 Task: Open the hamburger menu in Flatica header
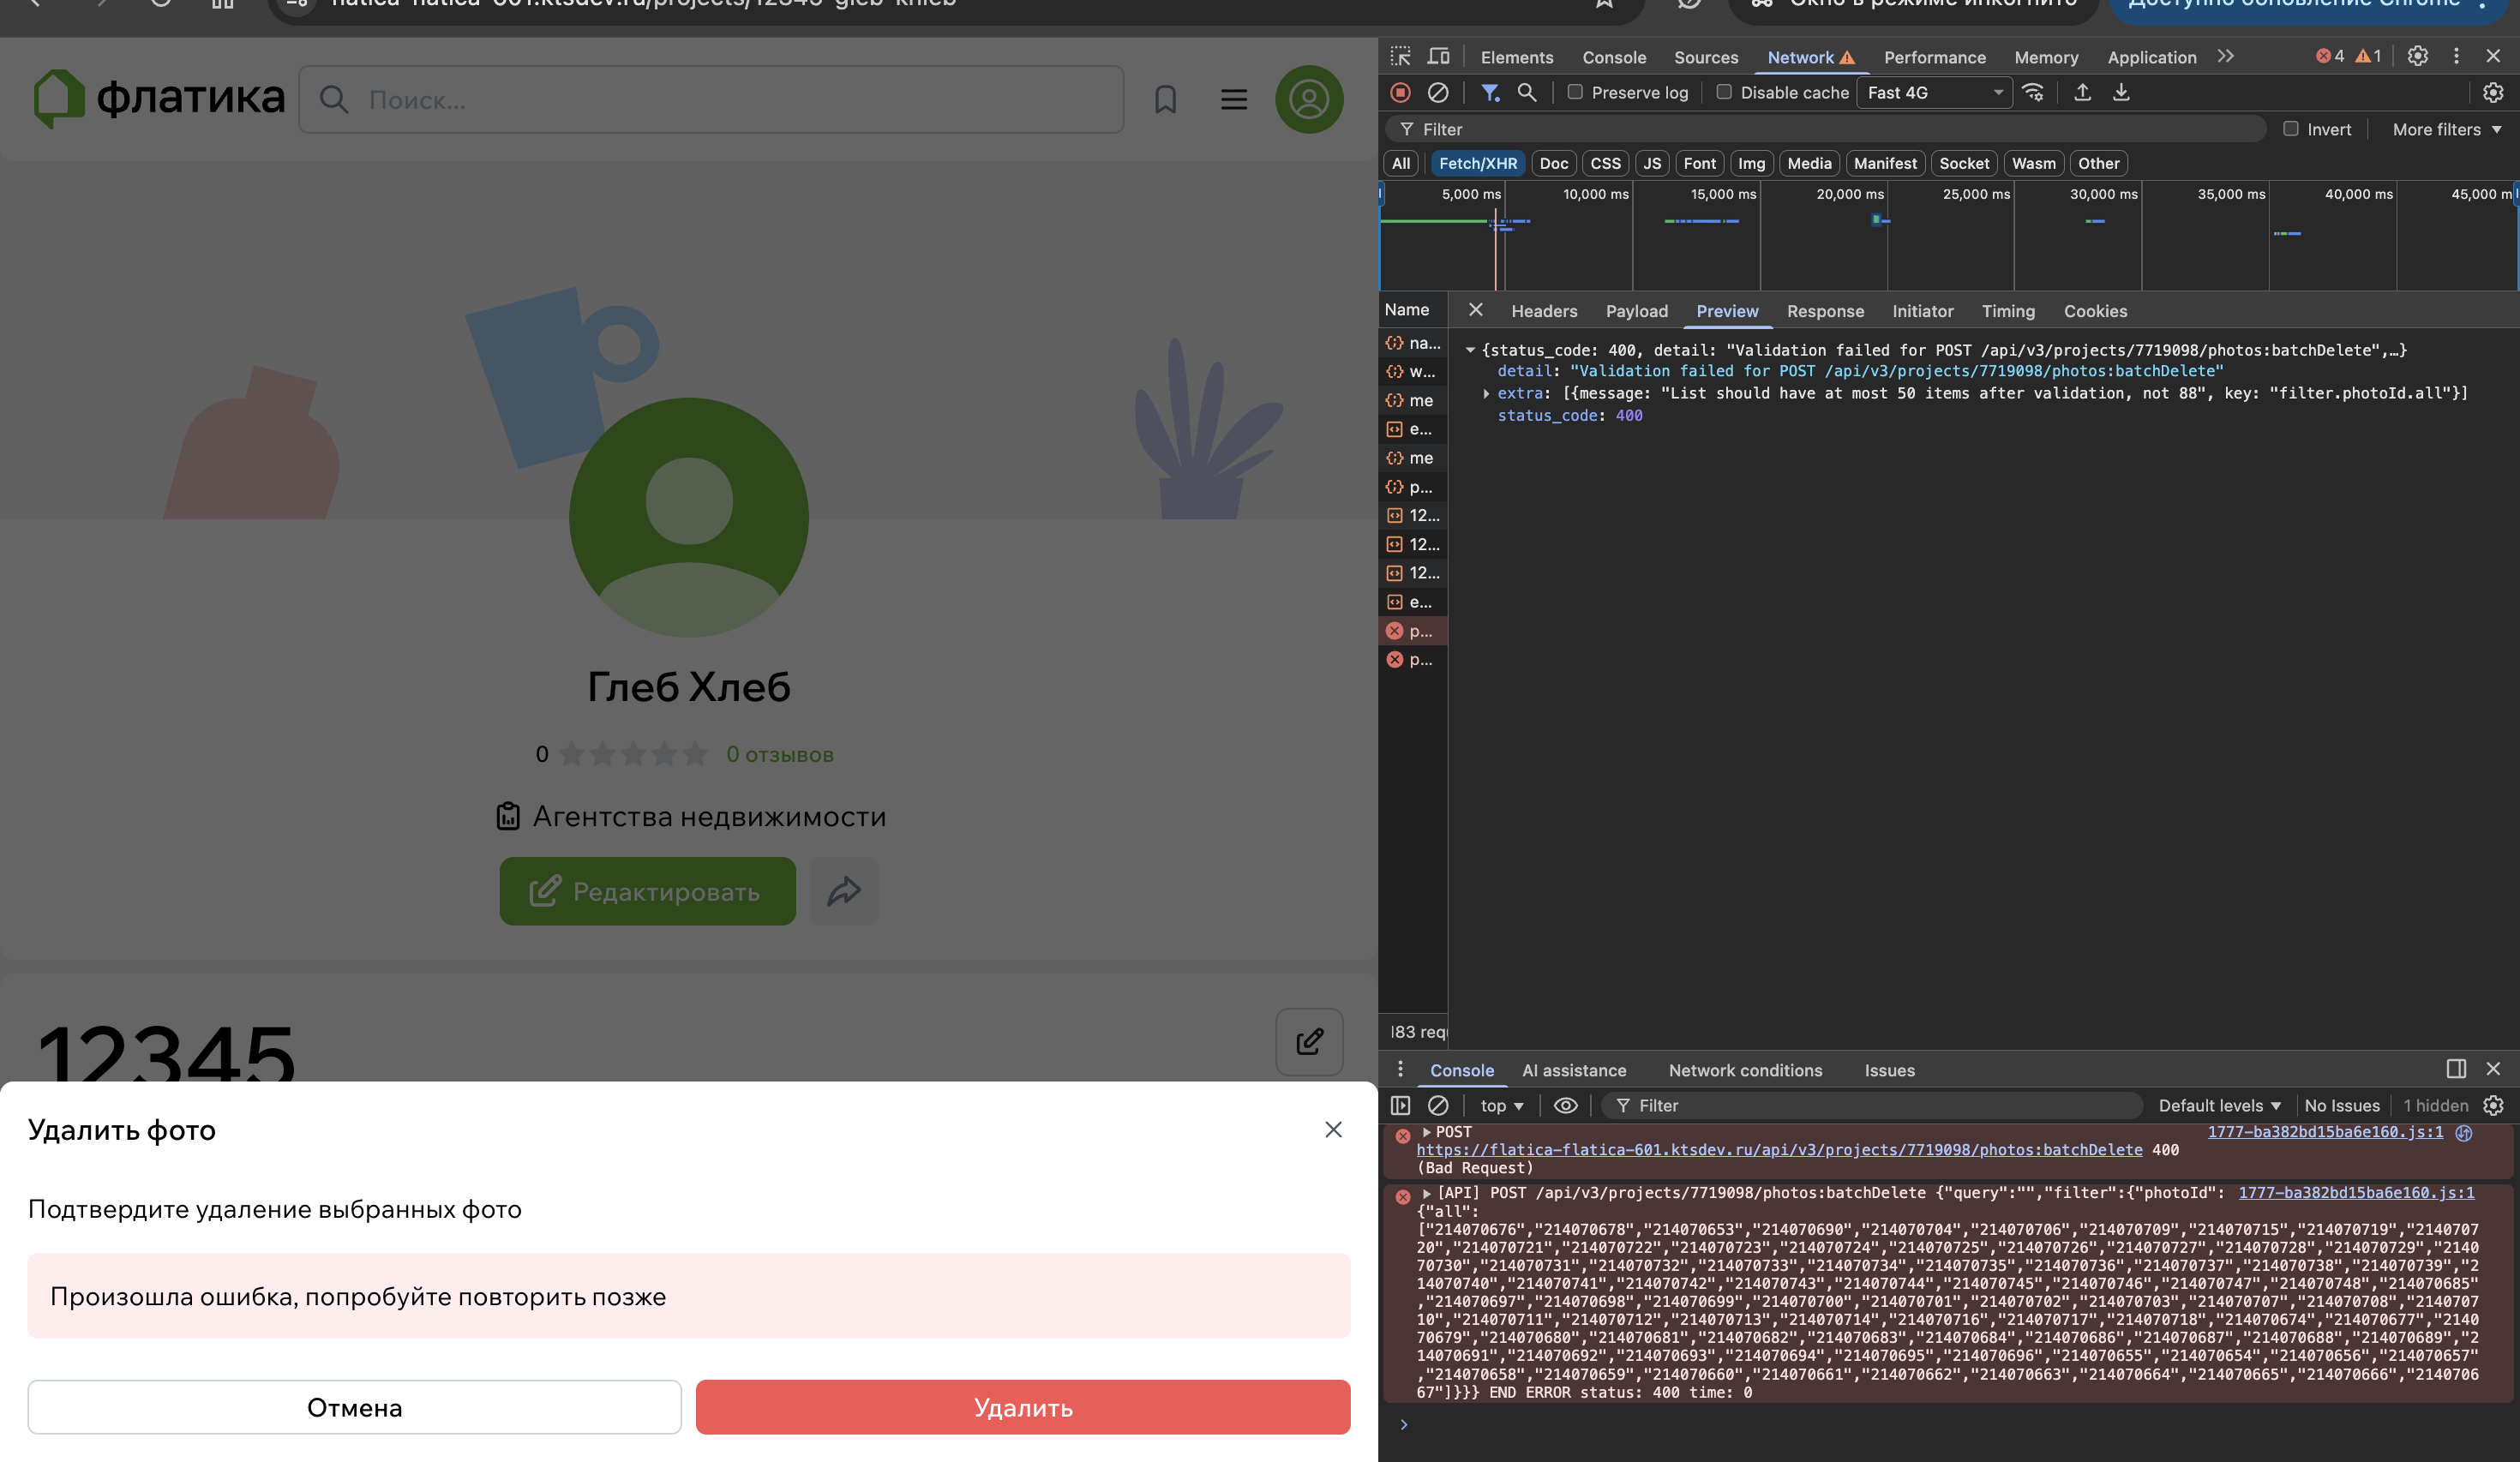point(1234,99)
